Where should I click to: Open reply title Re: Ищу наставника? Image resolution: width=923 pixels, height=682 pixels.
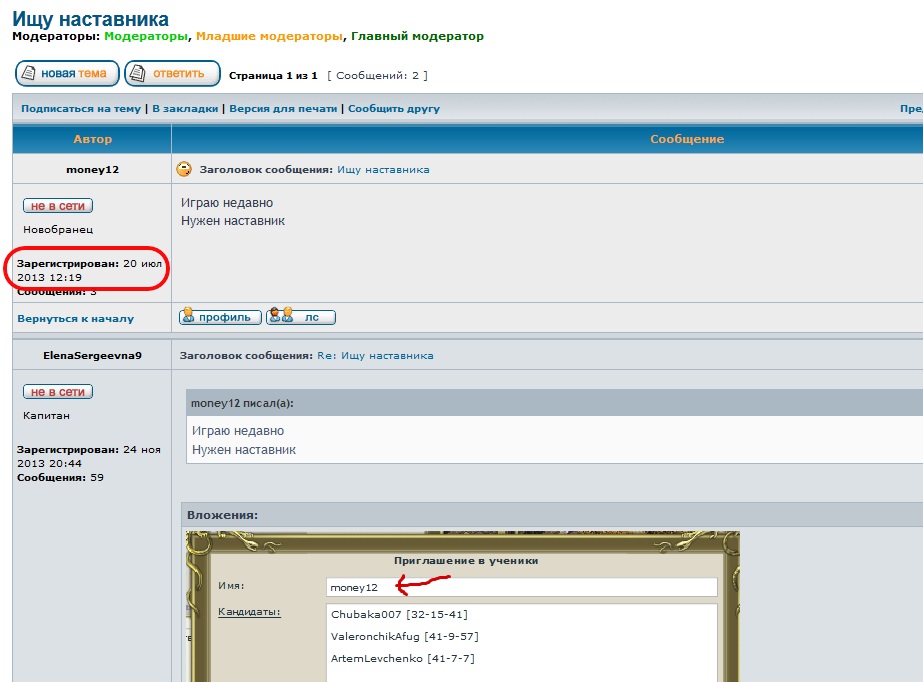[x=375, y=355]
